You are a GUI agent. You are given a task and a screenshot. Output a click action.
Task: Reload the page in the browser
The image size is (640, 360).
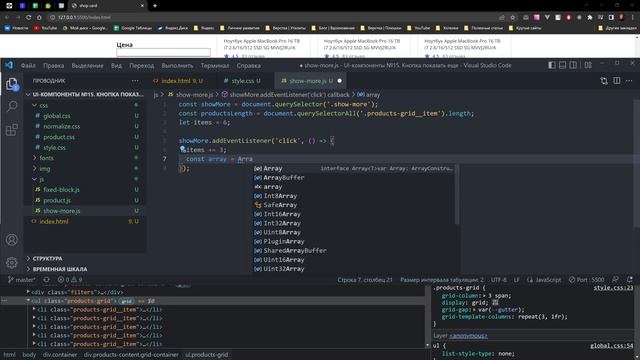coord(29,18)
